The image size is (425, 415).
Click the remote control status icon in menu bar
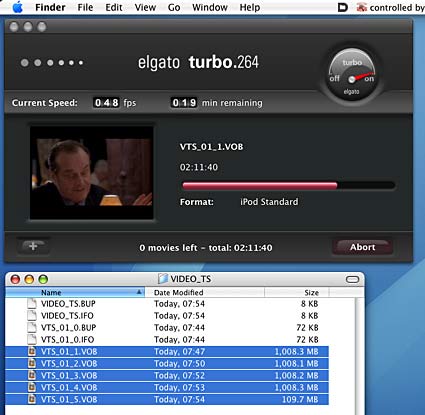[x=362, y=7]
